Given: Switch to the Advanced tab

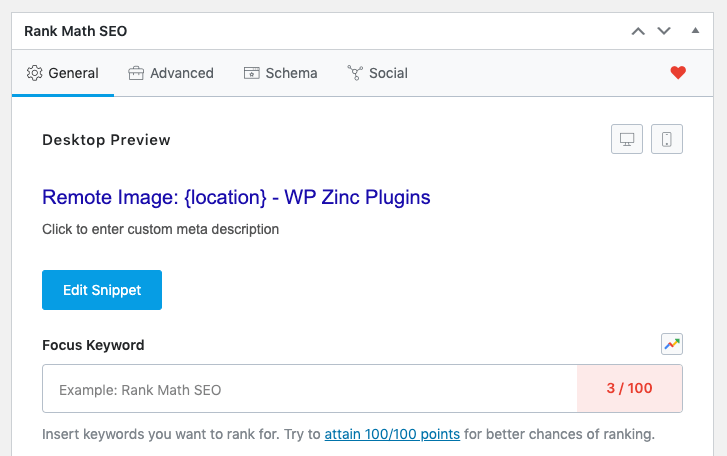Looking at the screenshot, I should point(171,73).
